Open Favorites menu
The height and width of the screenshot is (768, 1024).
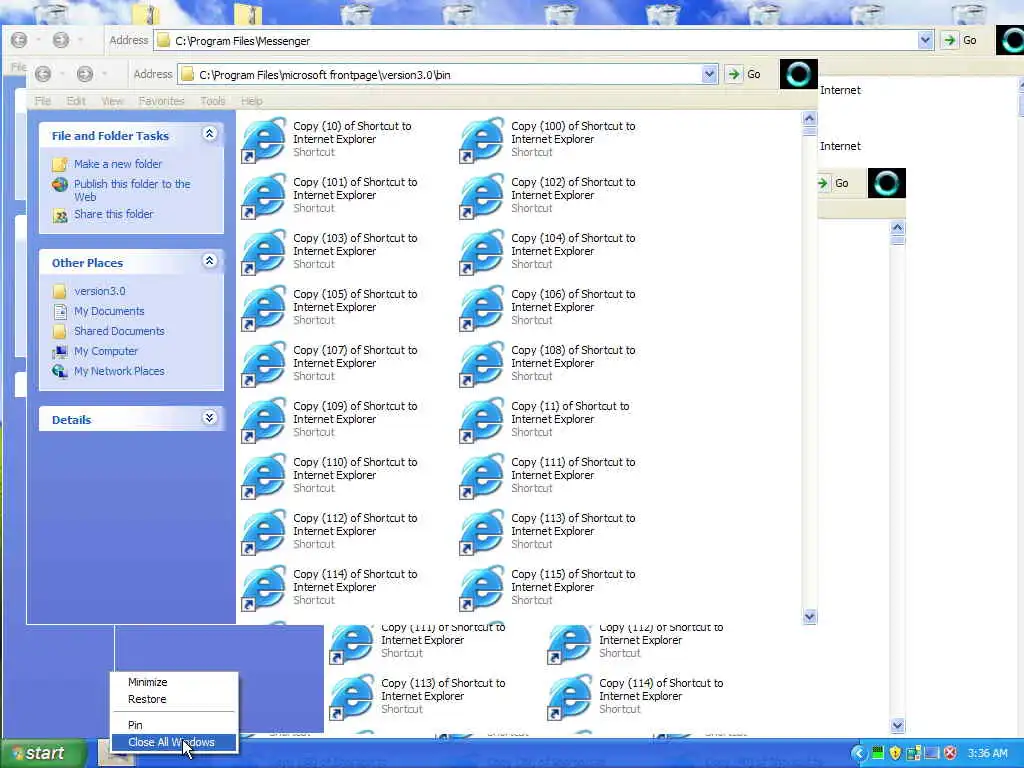tap(161, 101)
